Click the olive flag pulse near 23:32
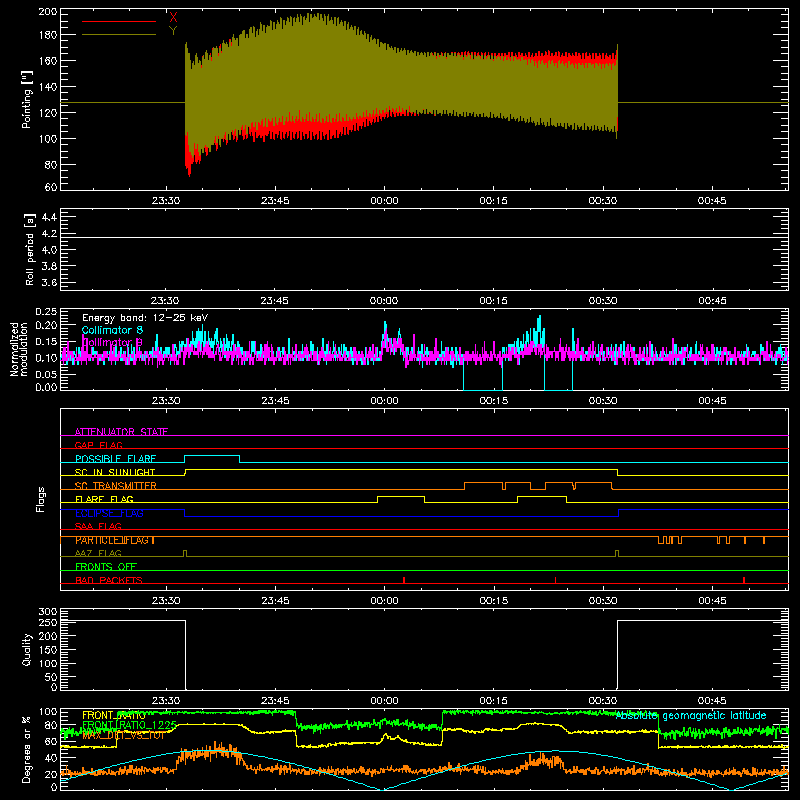 pos(185,553)
